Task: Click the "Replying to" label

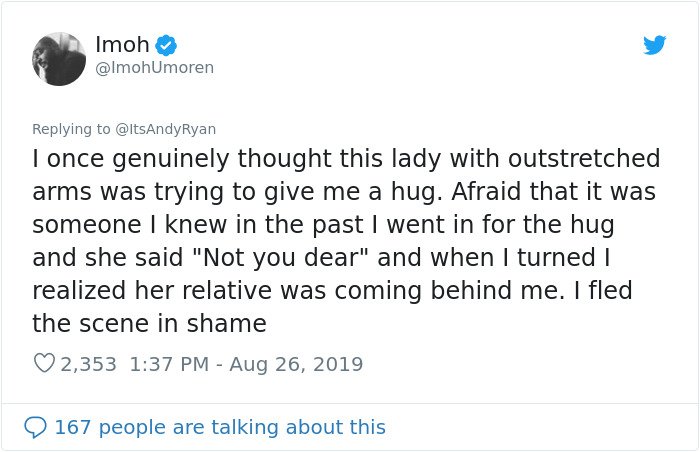Action: (71, 129)
